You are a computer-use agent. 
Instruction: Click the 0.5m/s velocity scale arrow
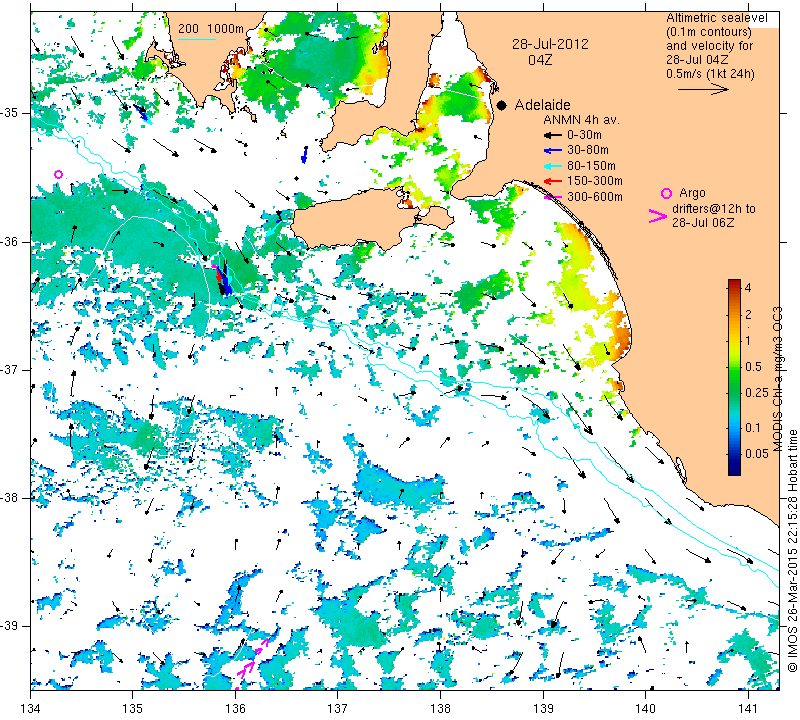(x=703, y=89)
